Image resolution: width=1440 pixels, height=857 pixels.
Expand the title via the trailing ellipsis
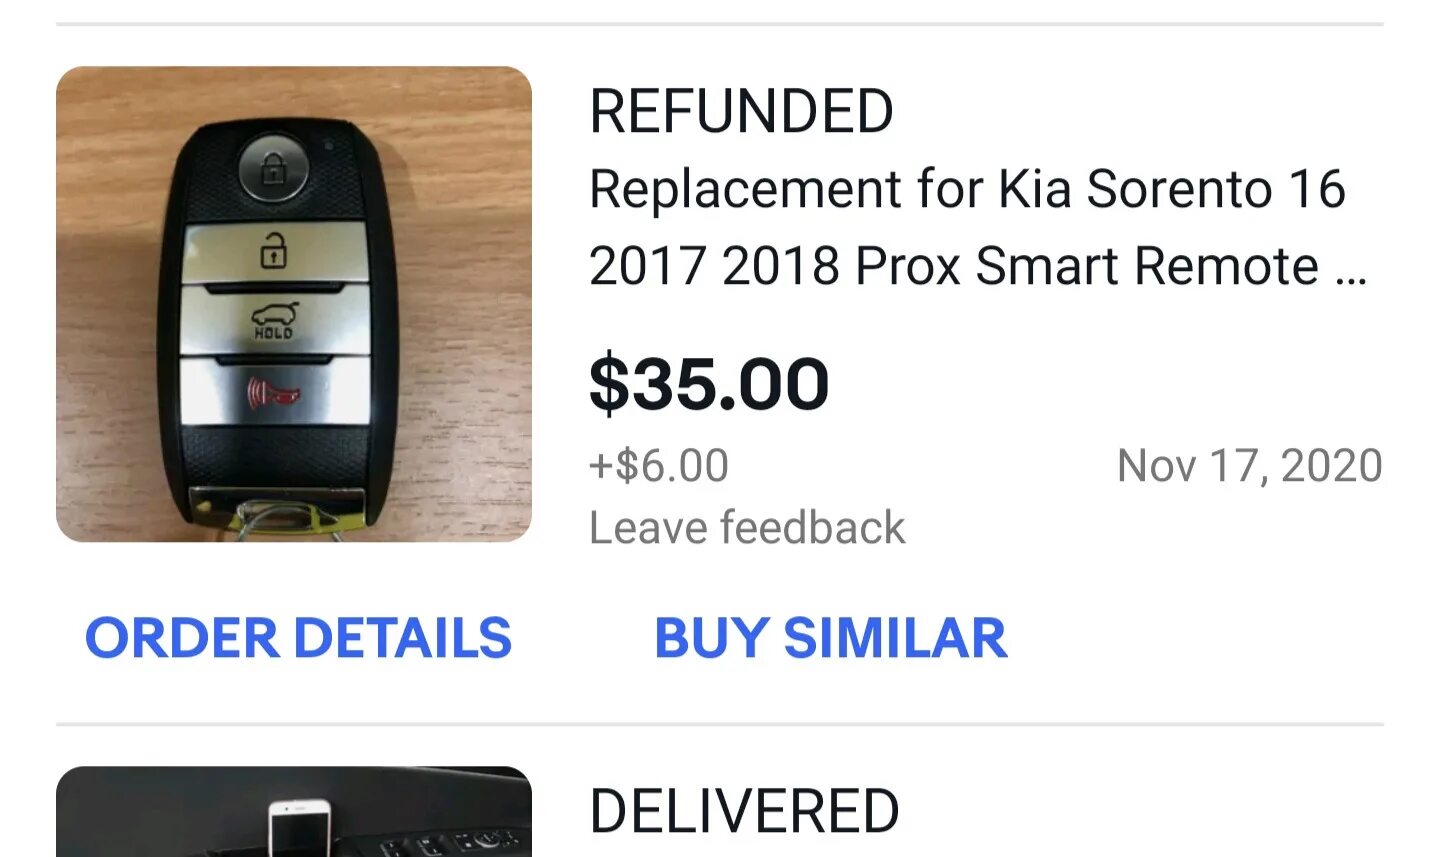point(1351,268)
